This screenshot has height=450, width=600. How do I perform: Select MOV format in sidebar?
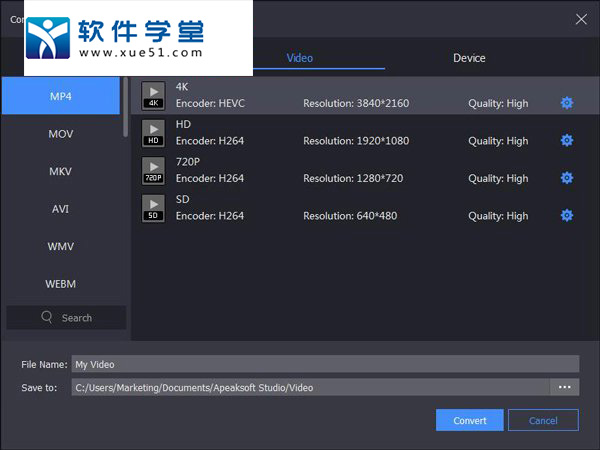coord(61,134)
